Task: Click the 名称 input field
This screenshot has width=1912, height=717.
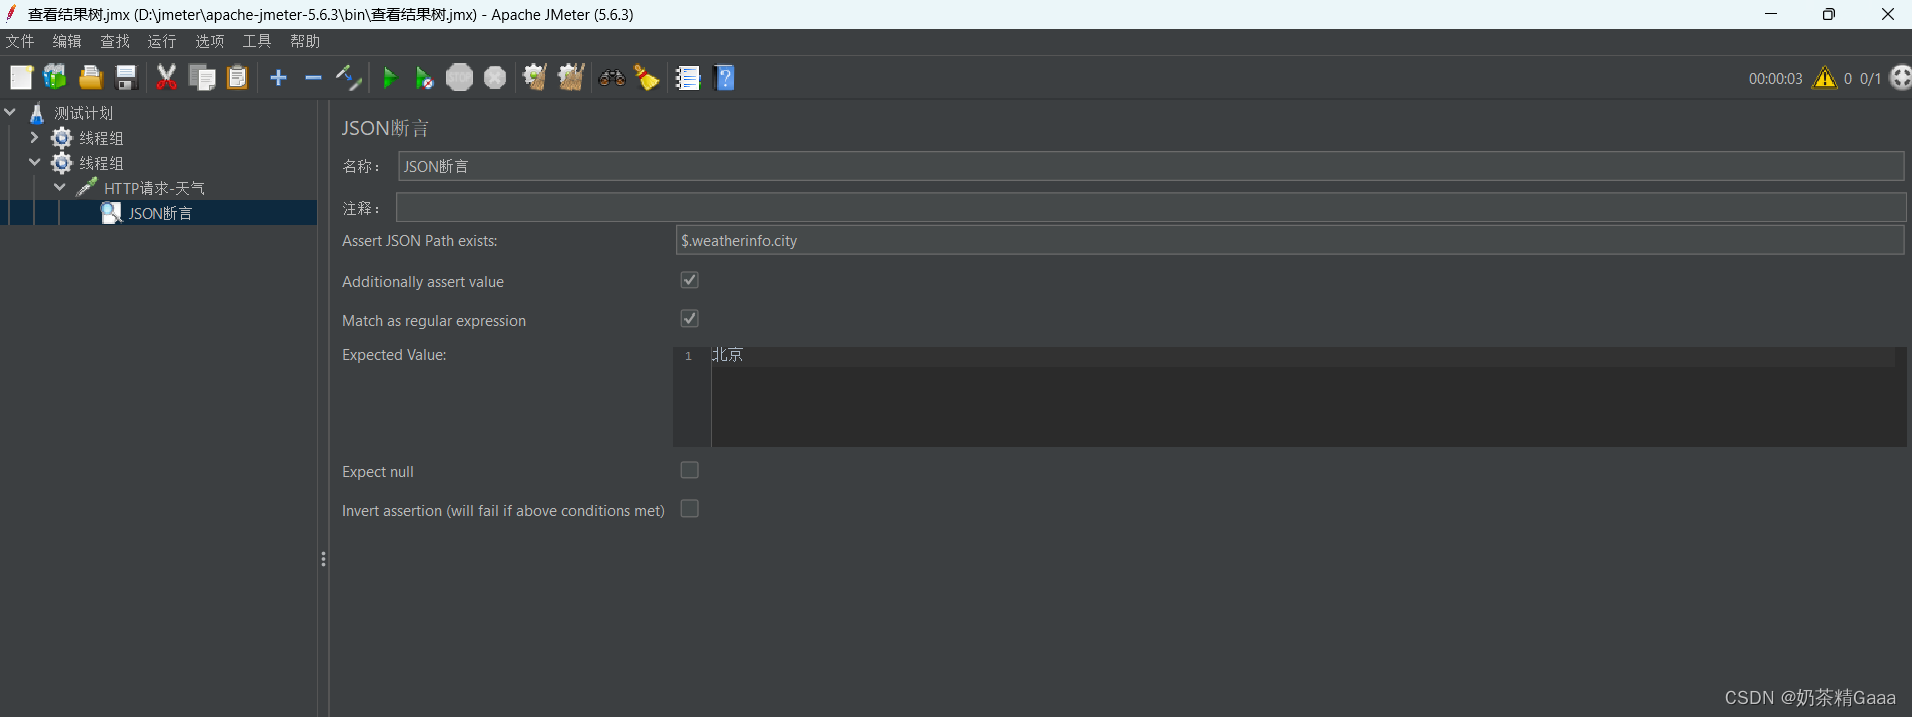Action: [x=1151, y=166]
